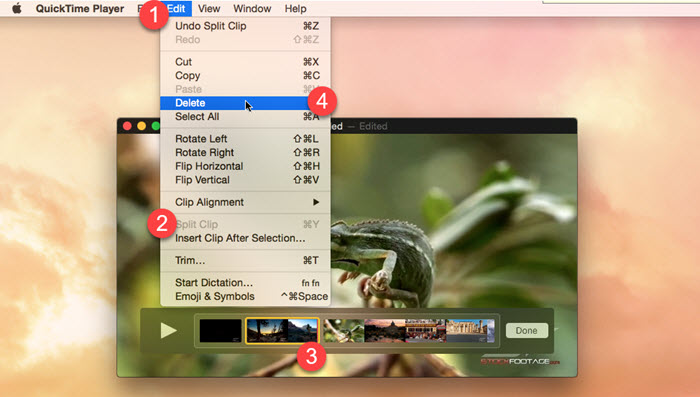Select the domed building at dusk thumbnail
Viewport: 700px width, 397px height.
[385, 331]
